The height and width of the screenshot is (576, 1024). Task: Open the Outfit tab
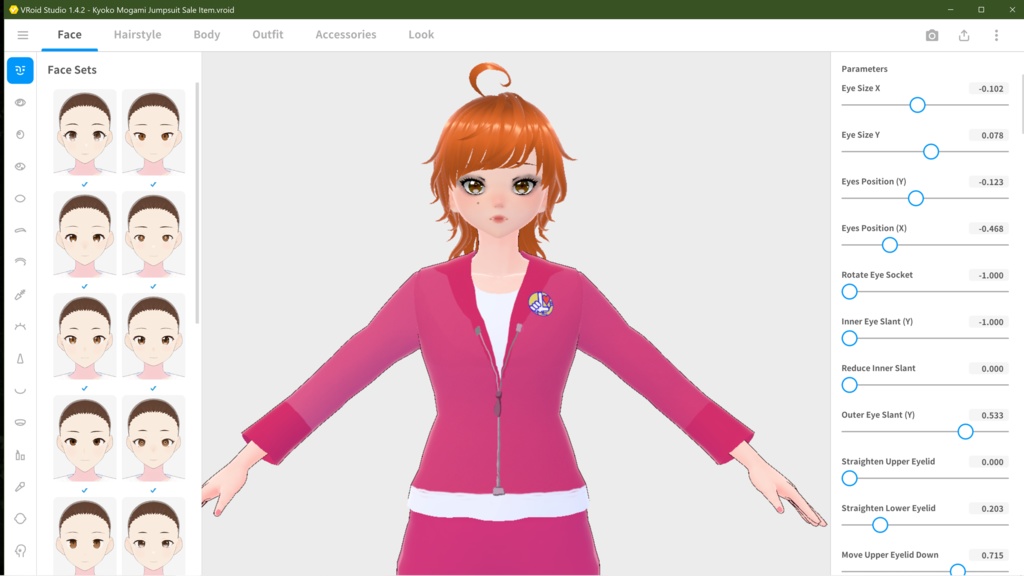coord(267,34)
